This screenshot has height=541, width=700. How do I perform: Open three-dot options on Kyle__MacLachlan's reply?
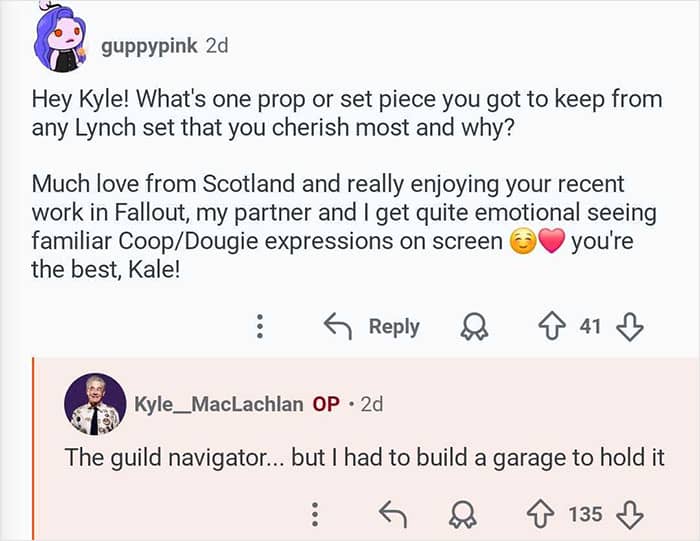pos(315,514)
